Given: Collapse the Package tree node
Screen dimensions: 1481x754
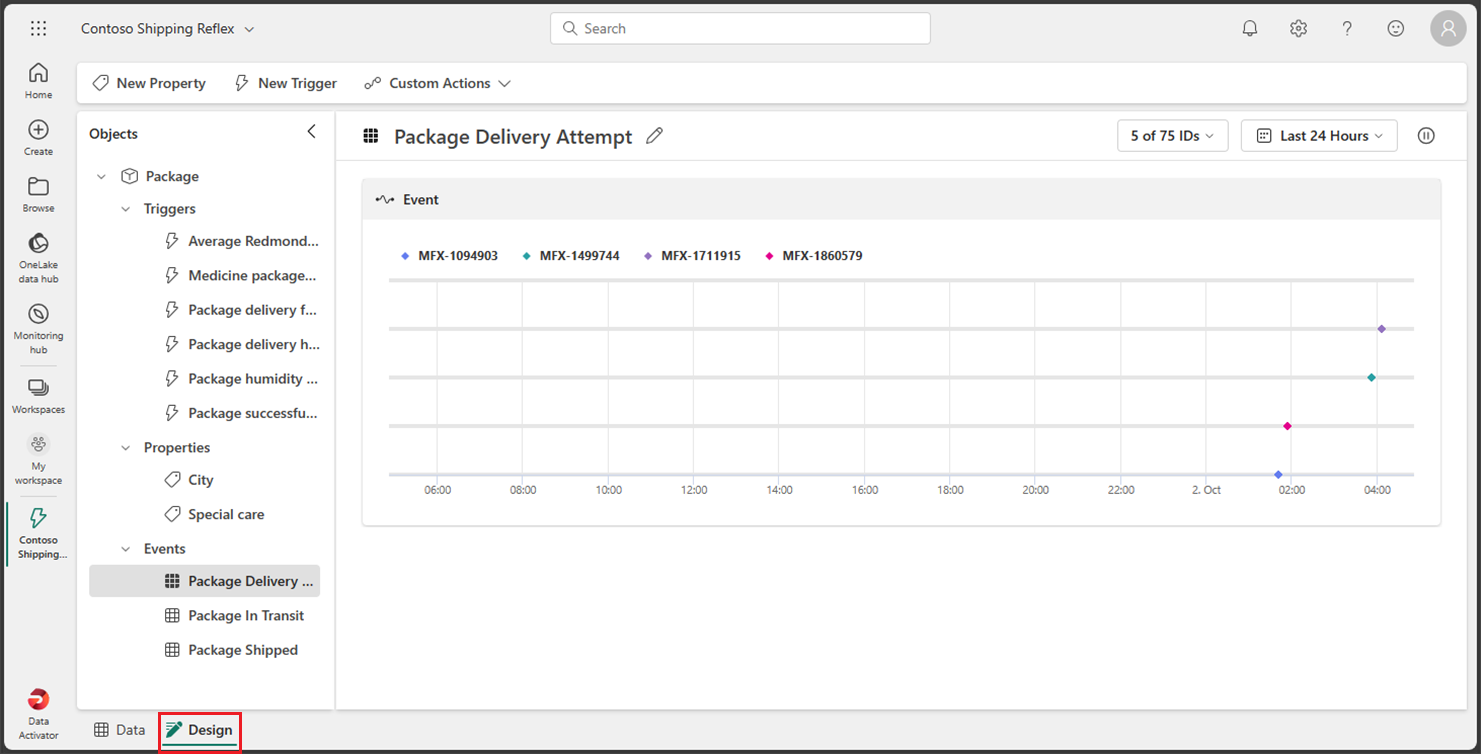Looking at the screenshot, I should (x=101, y=177).
